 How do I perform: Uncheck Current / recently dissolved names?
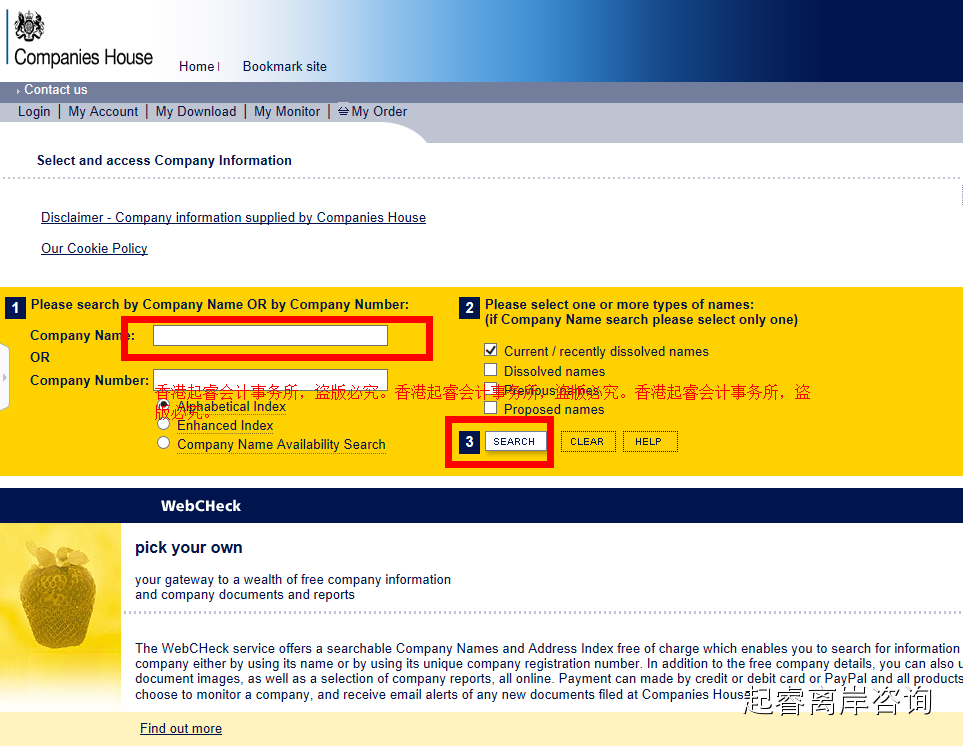490,350
